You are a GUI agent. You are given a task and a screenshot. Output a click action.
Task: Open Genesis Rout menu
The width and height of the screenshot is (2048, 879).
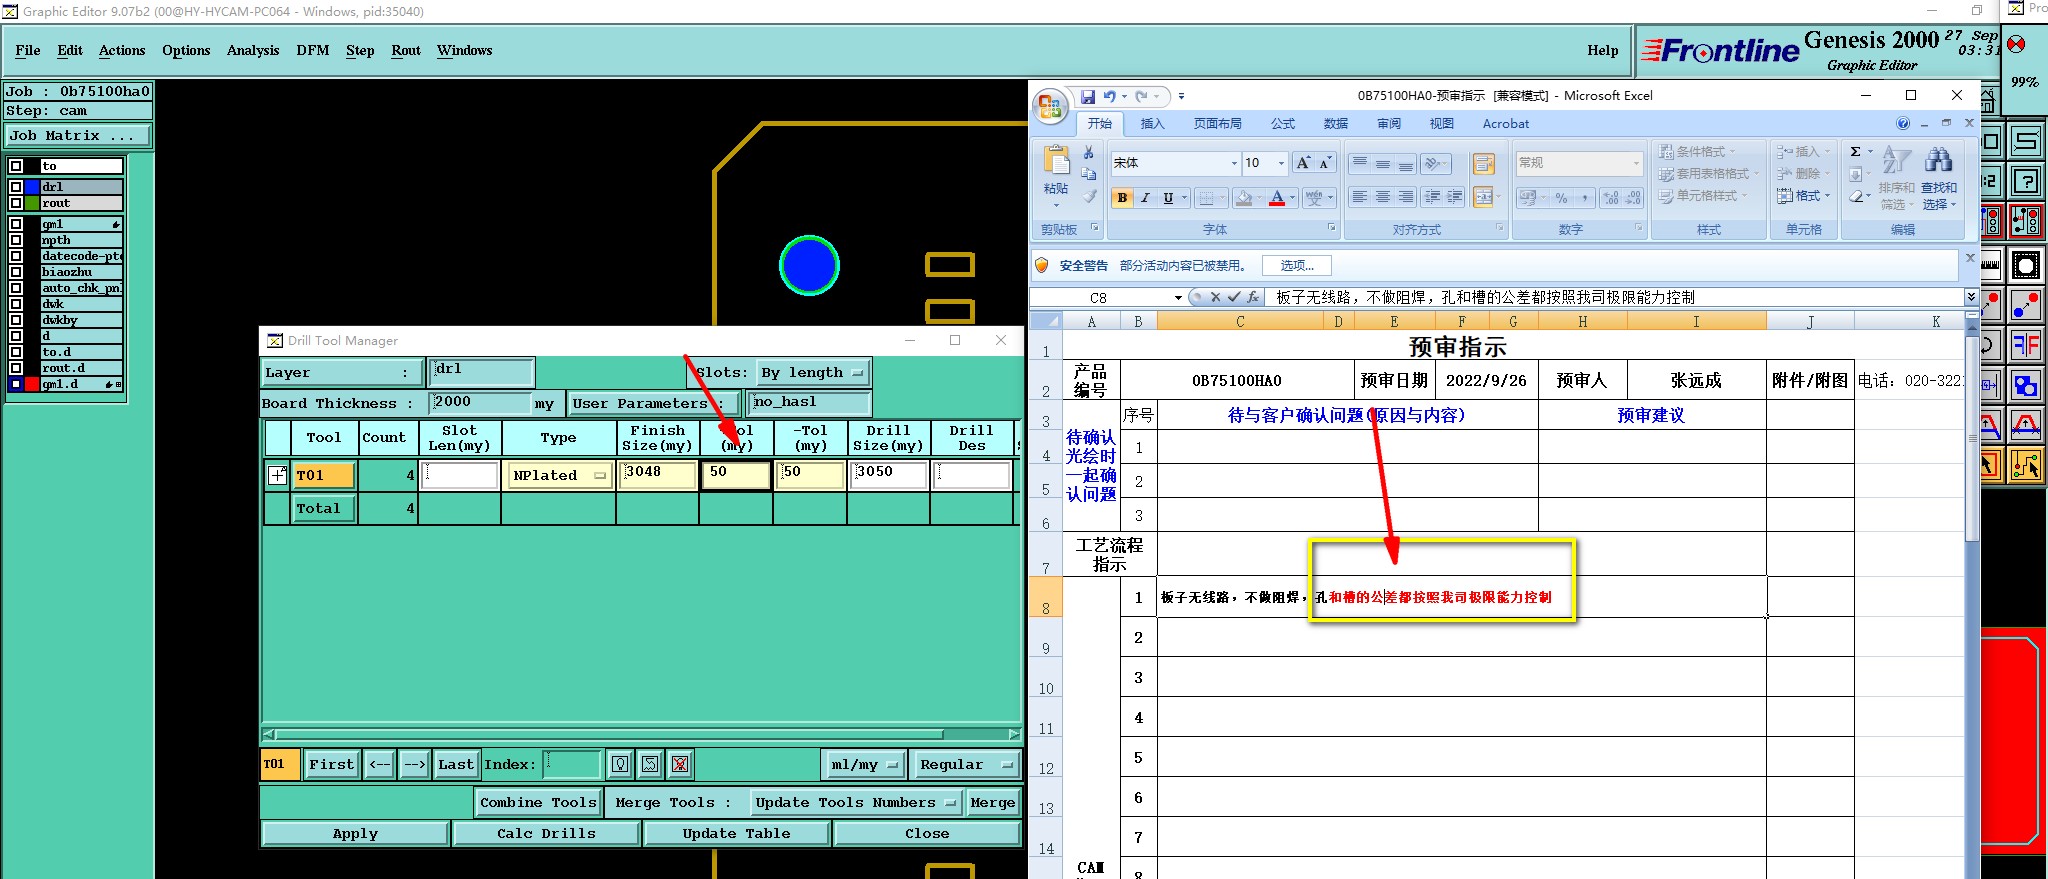406,50
